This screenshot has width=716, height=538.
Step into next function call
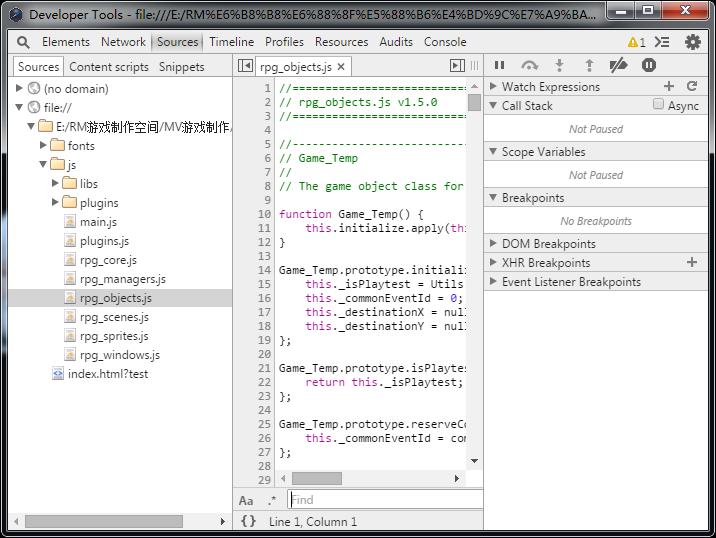(x=559, y=65)
